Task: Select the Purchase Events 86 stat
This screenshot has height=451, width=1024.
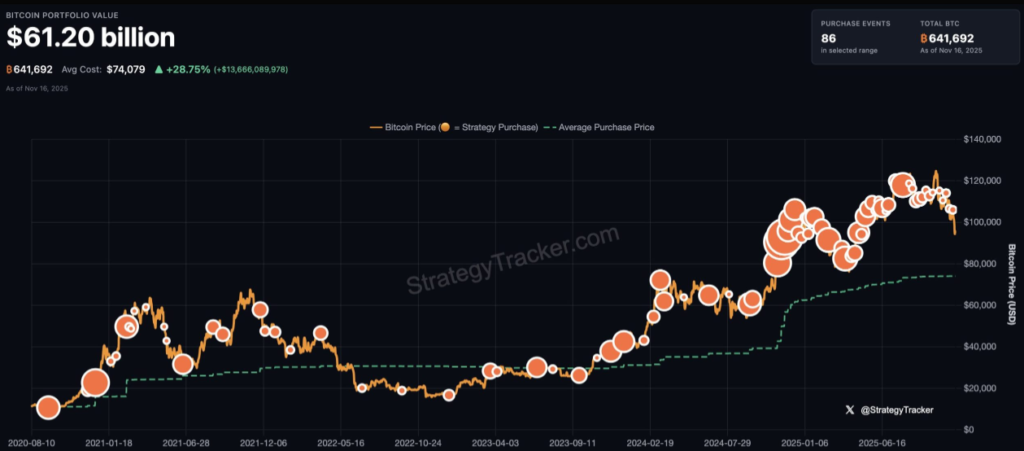Action: (x=828, y=38)
